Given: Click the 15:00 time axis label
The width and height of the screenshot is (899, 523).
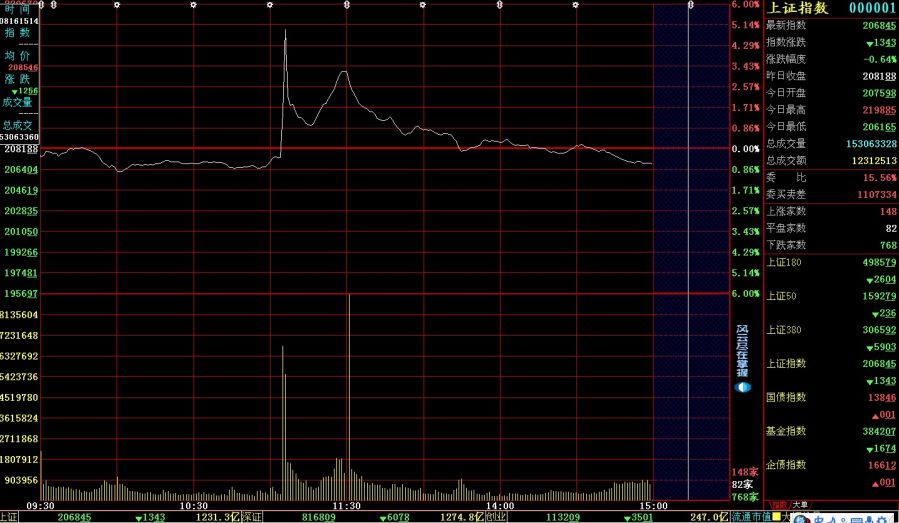Looking at the screenshot, I should click(x=654, y=506).
